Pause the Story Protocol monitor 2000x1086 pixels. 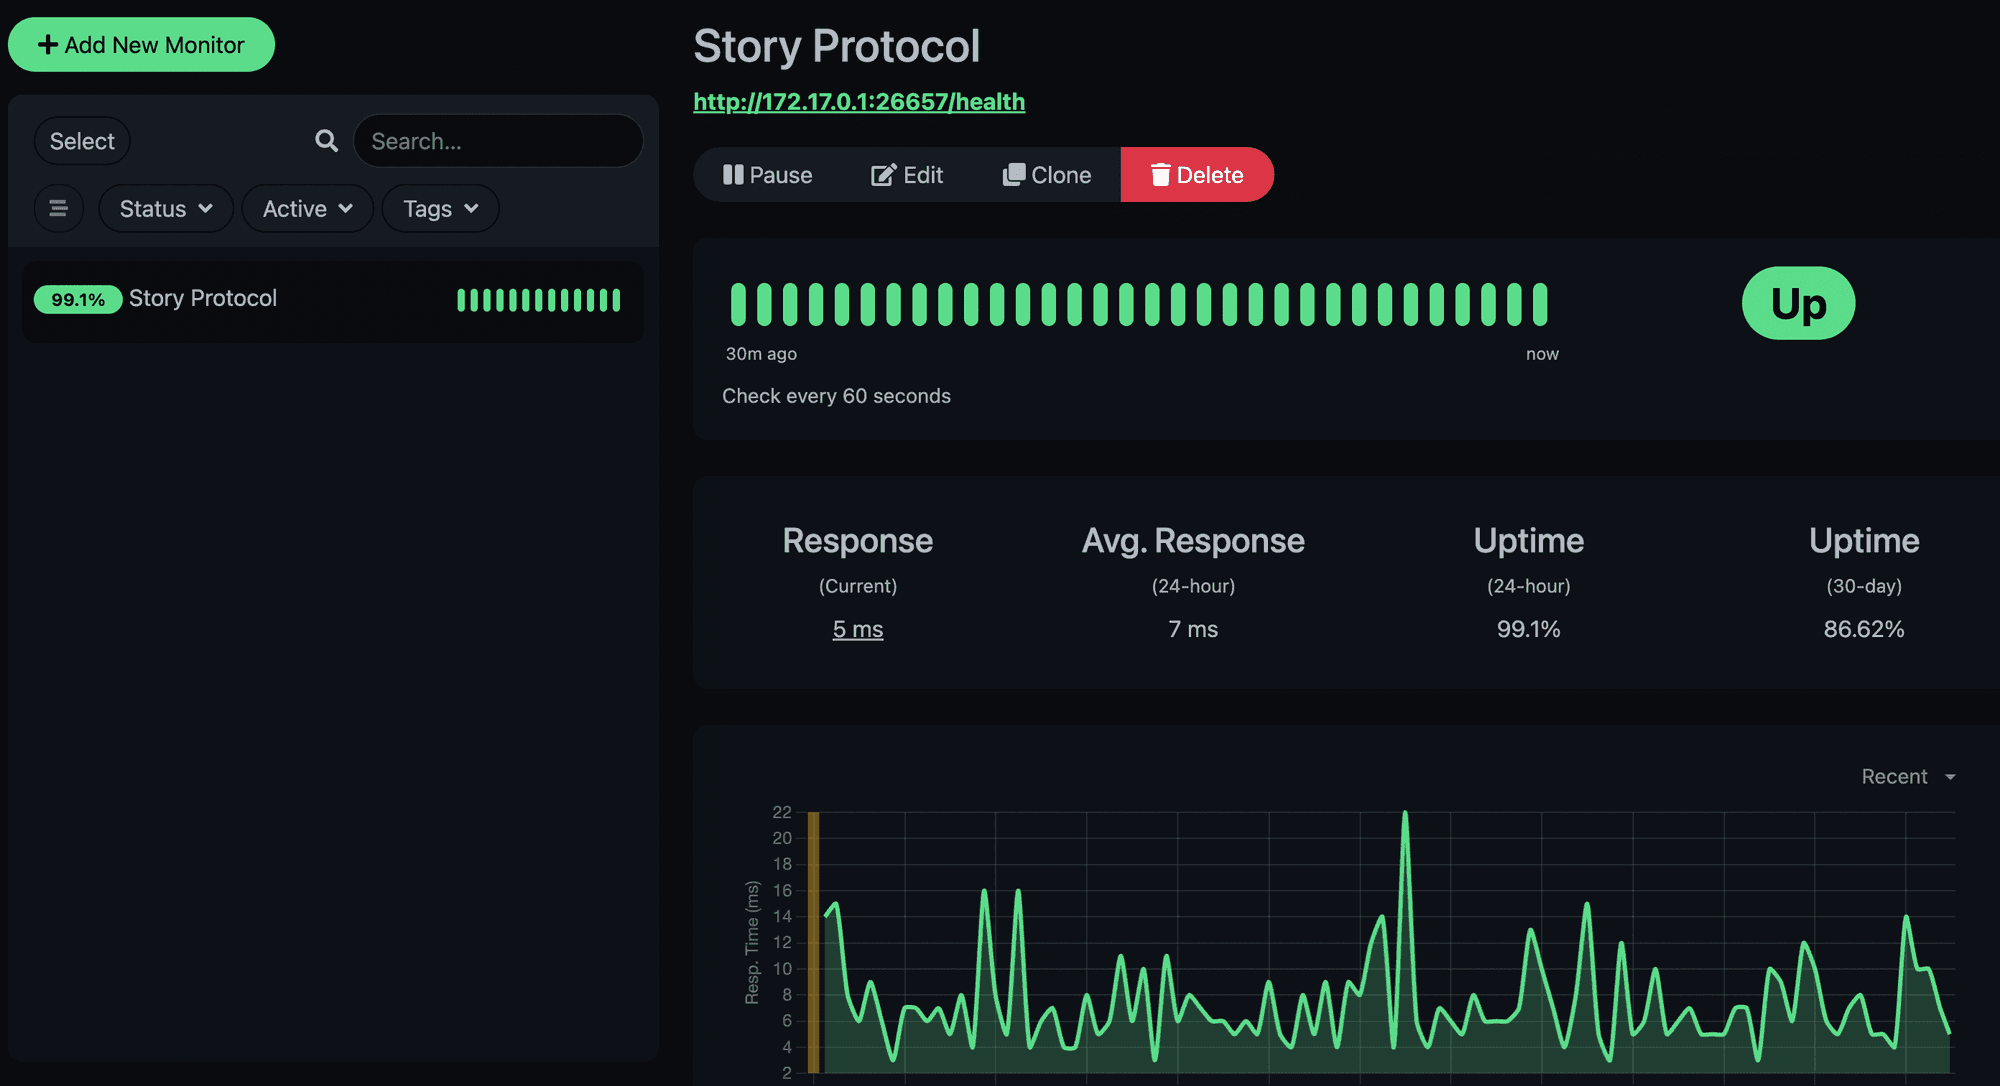pos(768,175)
